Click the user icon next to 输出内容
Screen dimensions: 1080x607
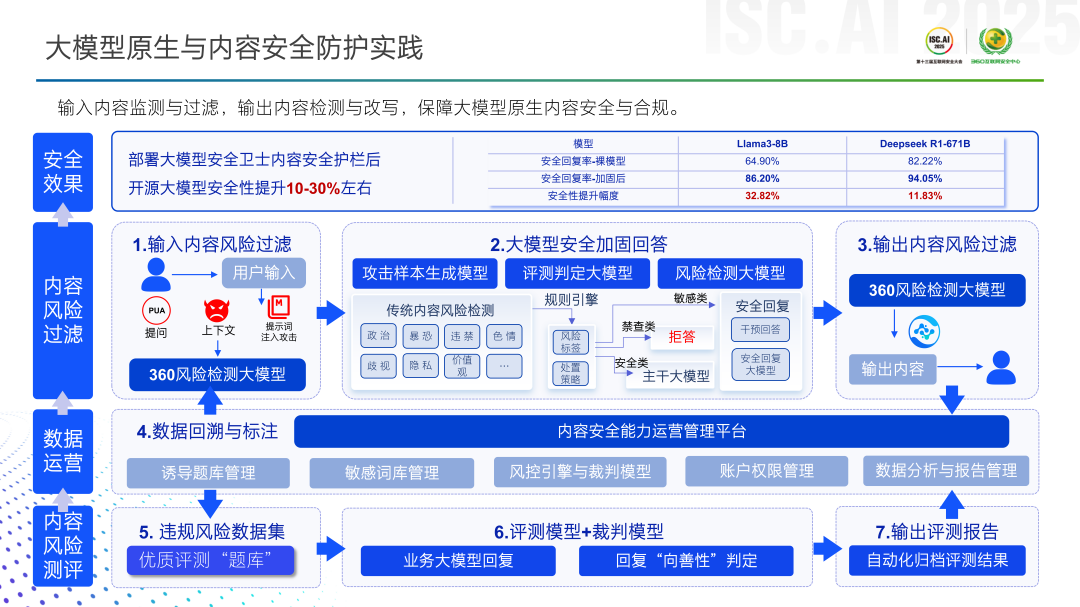point(1001,367)
